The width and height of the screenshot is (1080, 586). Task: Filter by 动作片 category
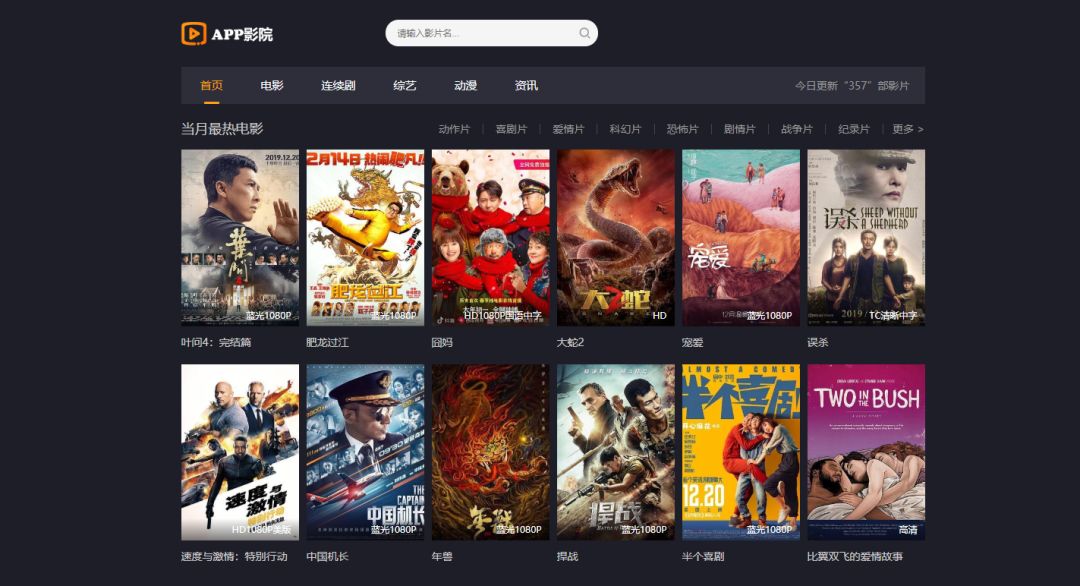click(x=454, y=129)
